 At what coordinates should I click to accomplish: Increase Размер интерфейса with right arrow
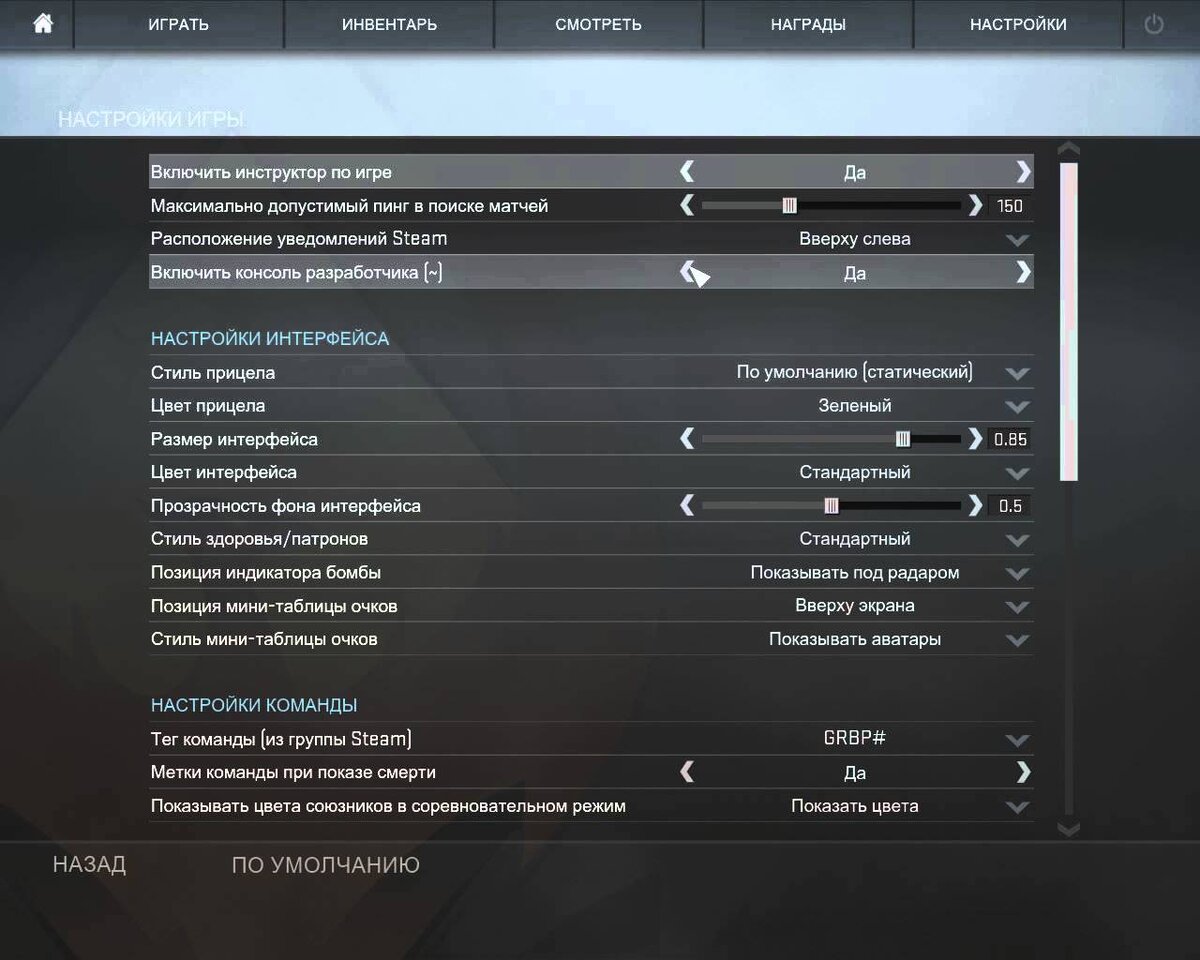point(975,438)
